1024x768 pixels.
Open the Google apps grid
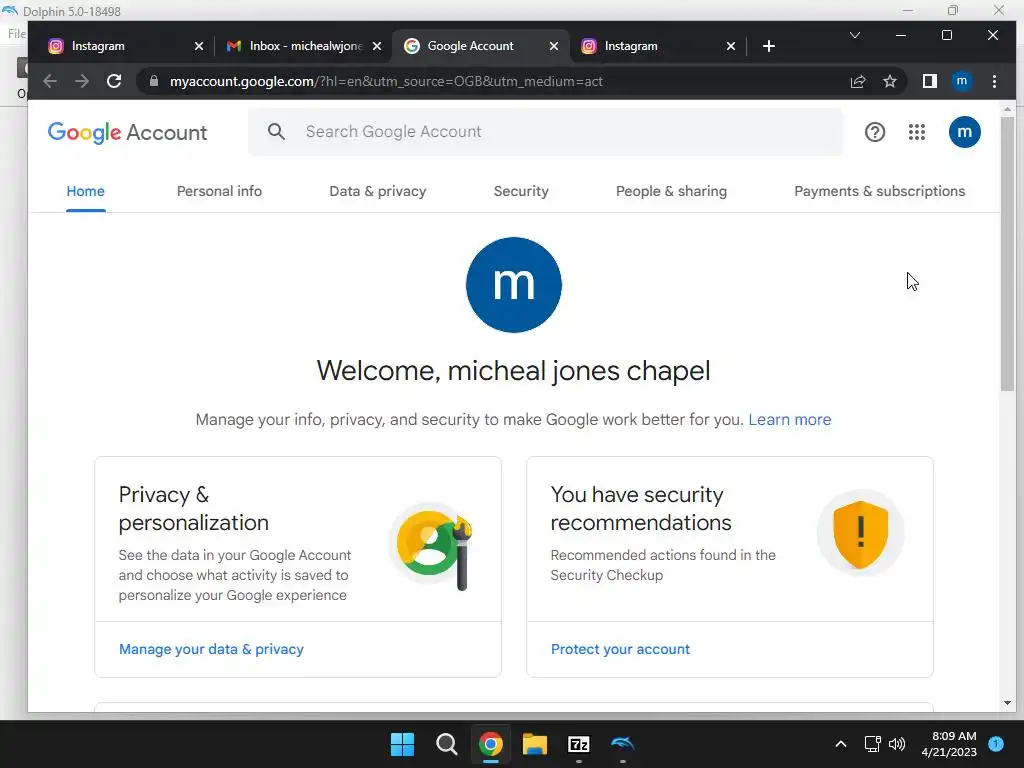[917, 132]
